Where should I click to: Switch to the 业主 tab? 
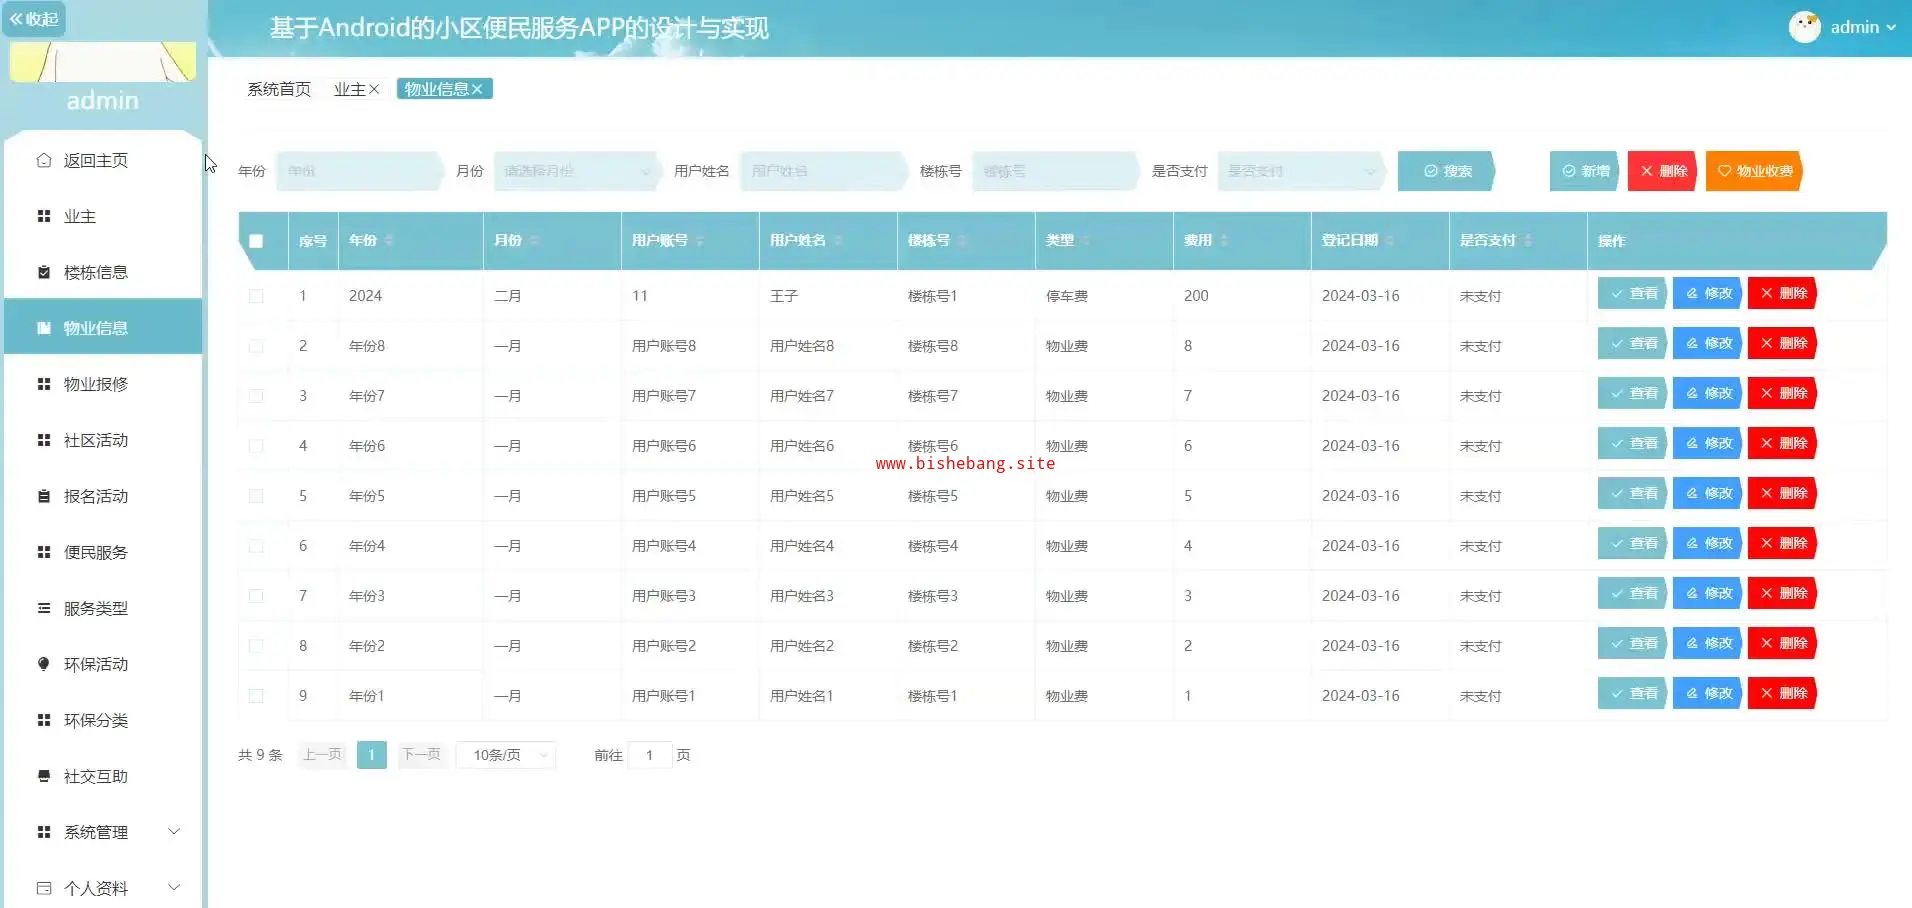point(349,89)
